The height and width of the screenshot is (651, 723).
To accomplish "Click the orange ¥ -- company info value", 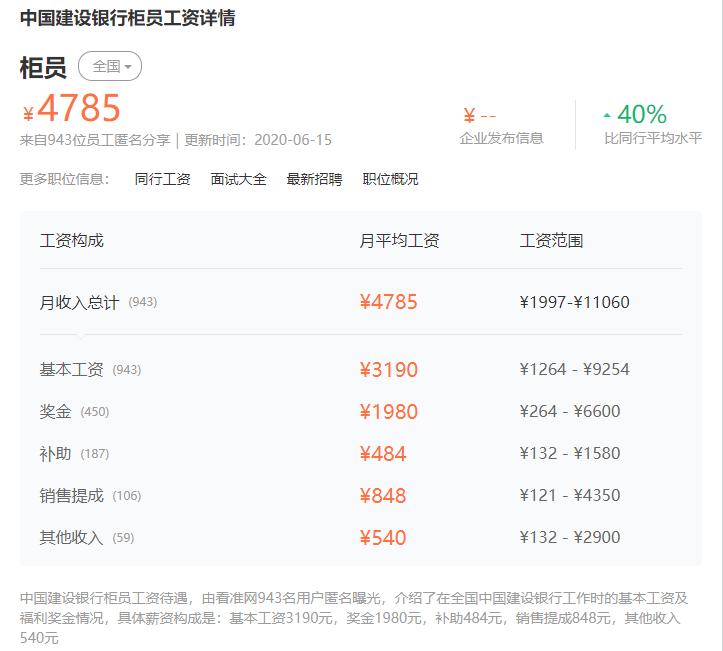I will point(480,115).
